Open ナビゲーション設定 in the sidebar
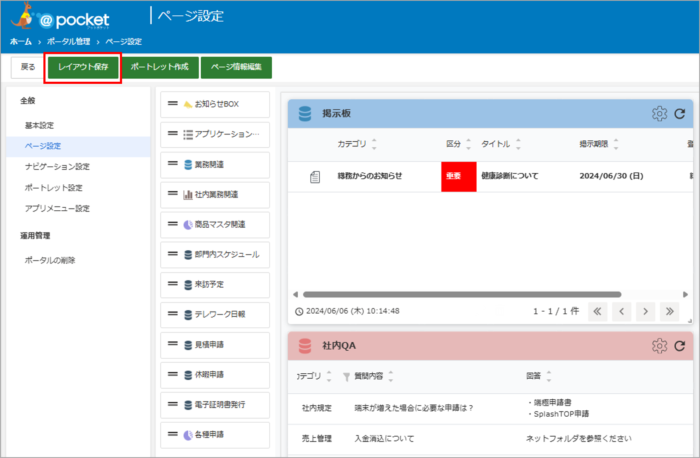Screen dimensions: 700x458 tap(57, 167)
